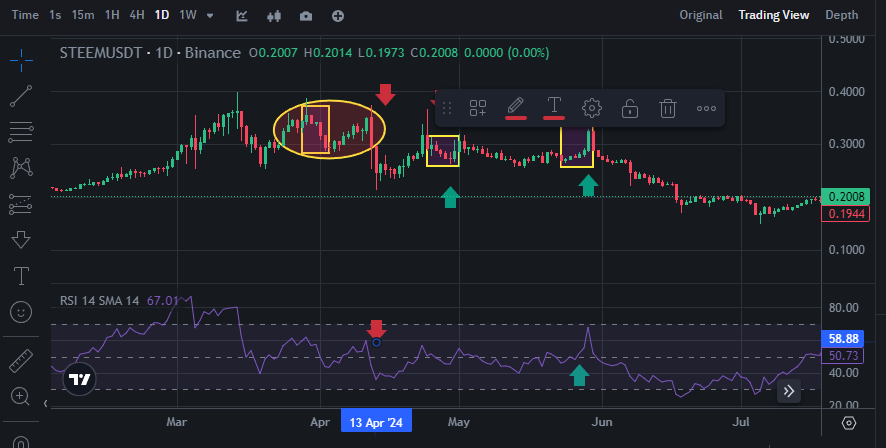Change text color with T icon
Screen dimensions: 886x448
point(554,107)
